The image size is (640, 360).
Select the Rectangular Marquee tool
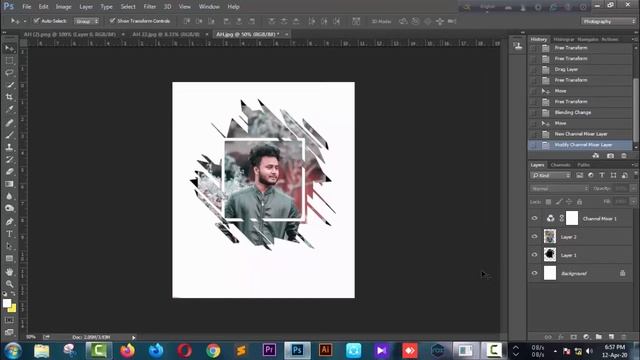point(9,61)
